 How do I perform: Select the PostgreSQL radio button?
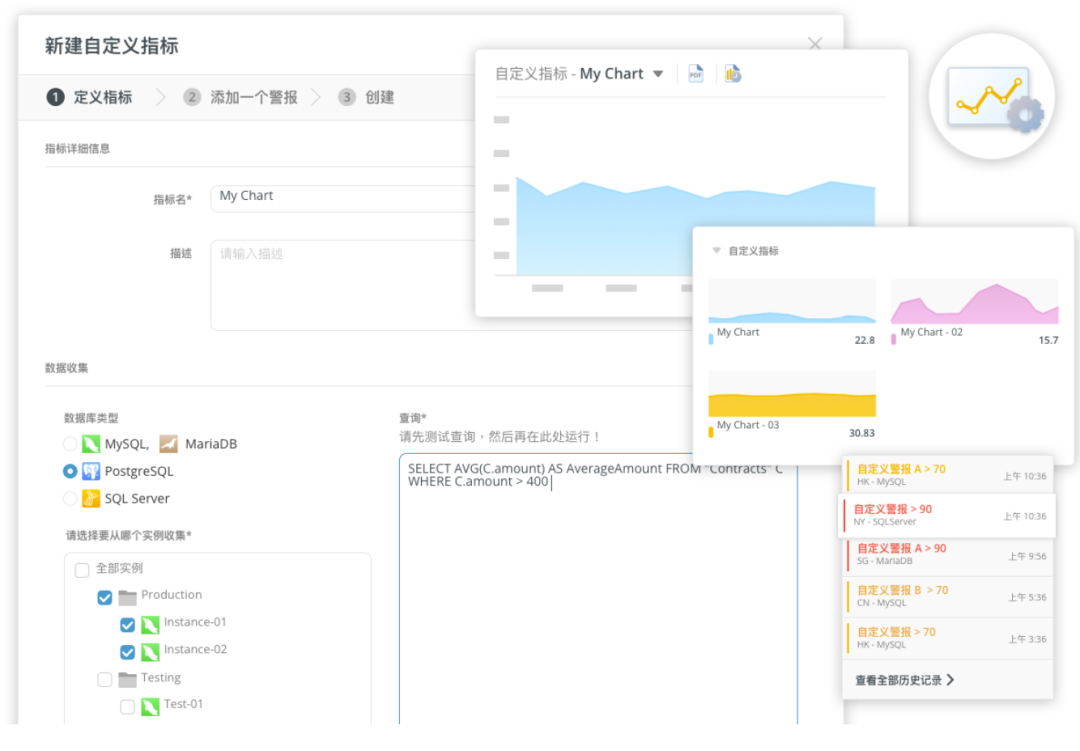[x=70, y=471]
